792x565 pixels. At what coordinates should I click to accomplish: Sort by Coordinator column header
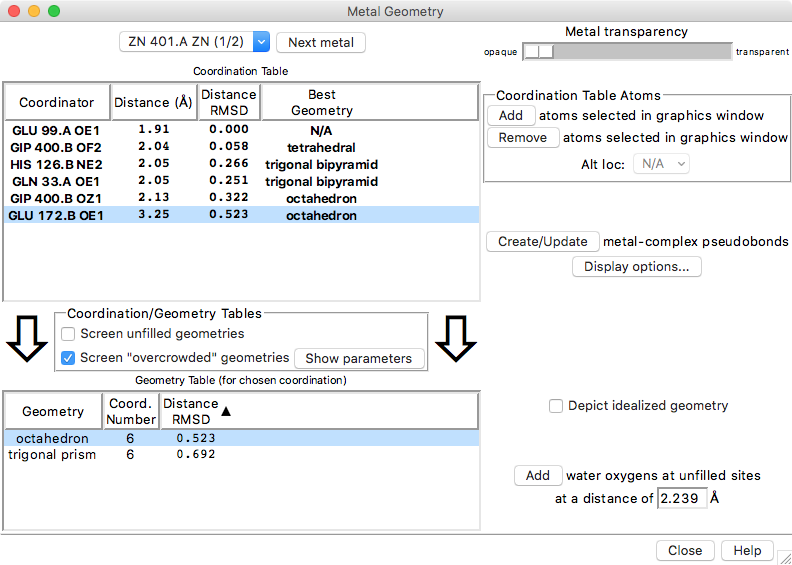coord(56,102)
